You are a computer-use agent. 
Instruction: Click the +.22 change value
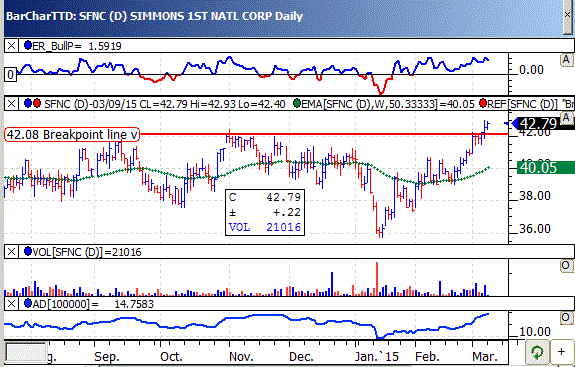[286, 212]
